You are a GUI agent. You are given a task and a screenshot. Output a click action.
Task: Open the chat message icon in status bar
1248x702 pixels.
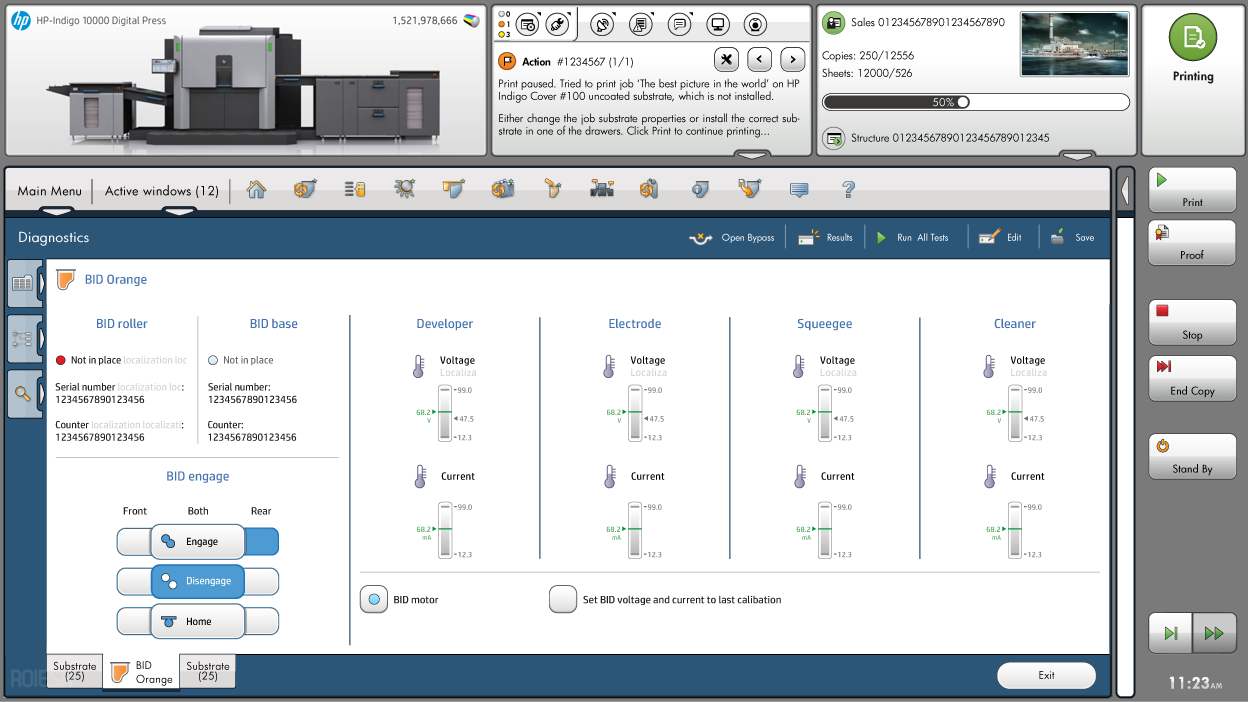[679, 25]
